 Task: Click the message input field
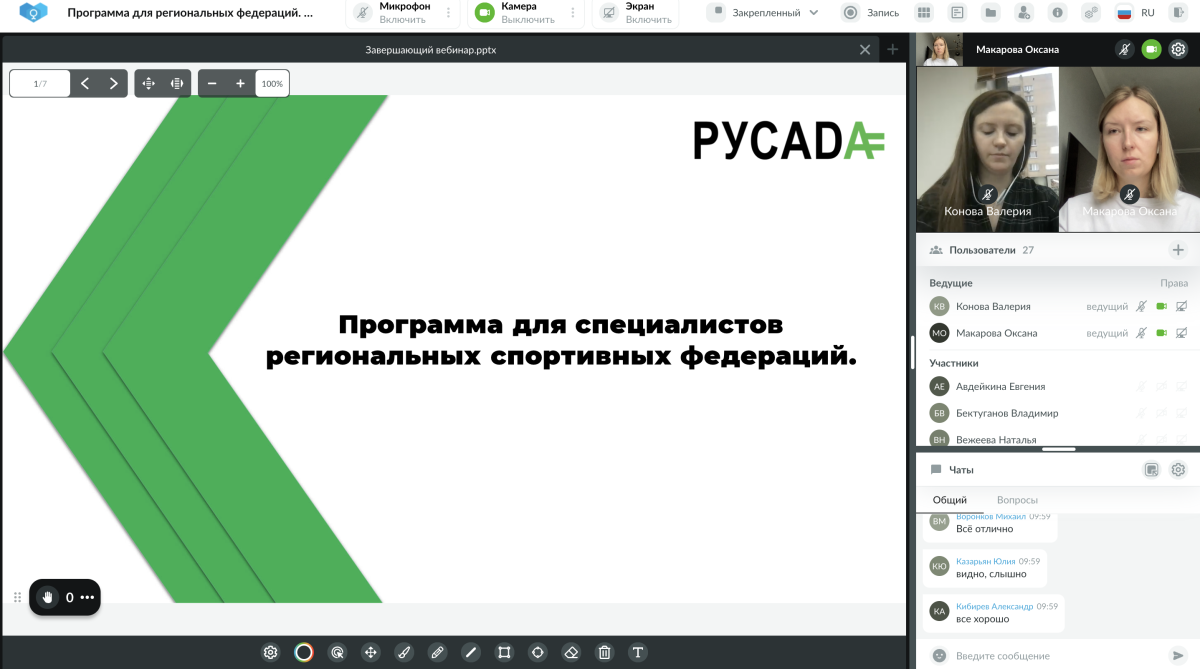pos(1055,656)
